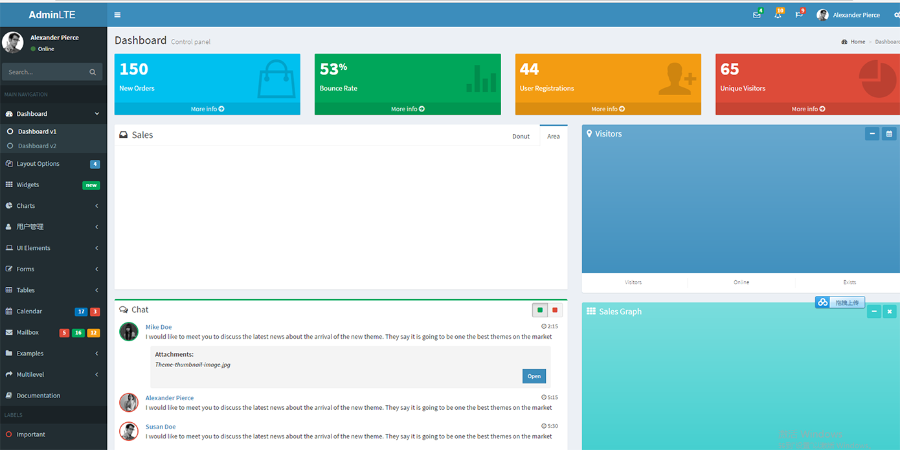Click the shopping bag icon on New Orders
The width and height of the screenshot is (900, 450).
(276, 78)
